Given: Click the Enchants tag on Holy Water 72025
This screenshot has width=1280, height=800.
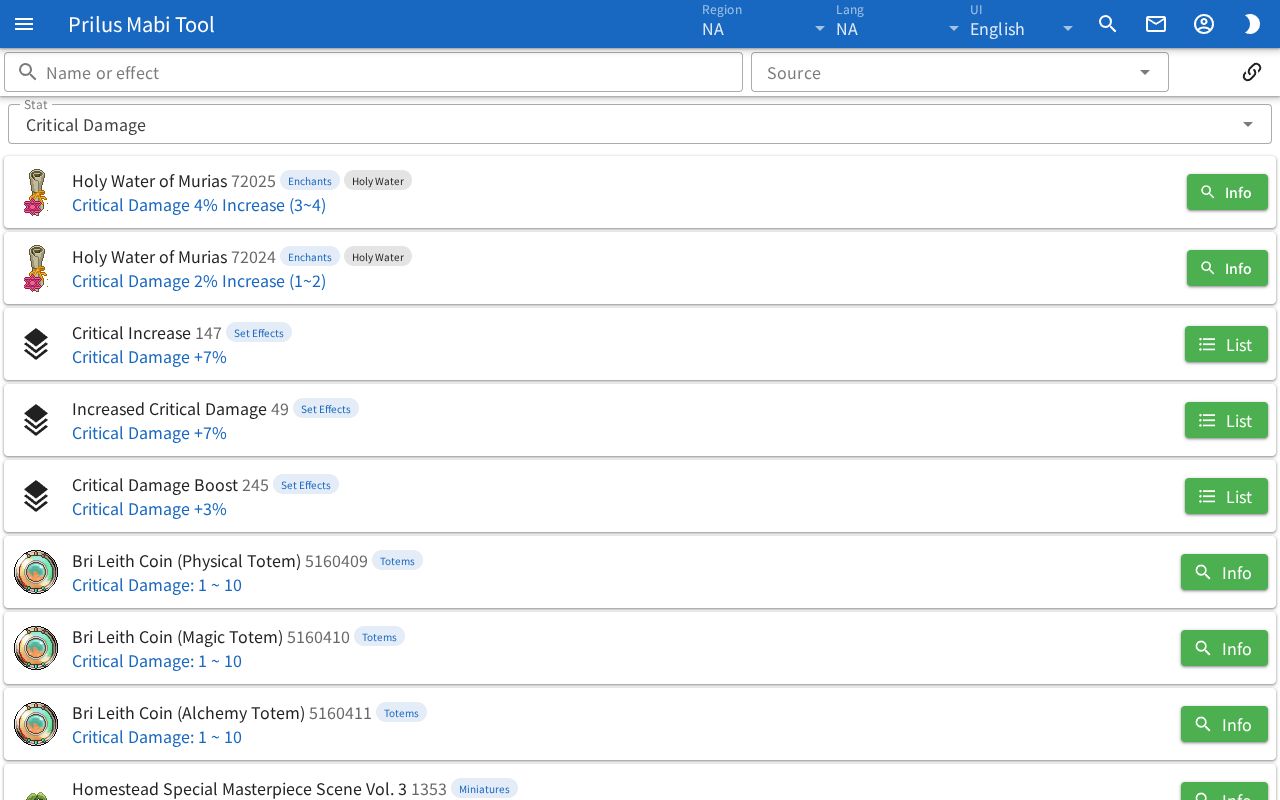Looking at the screenshot, I should (310, 181).
